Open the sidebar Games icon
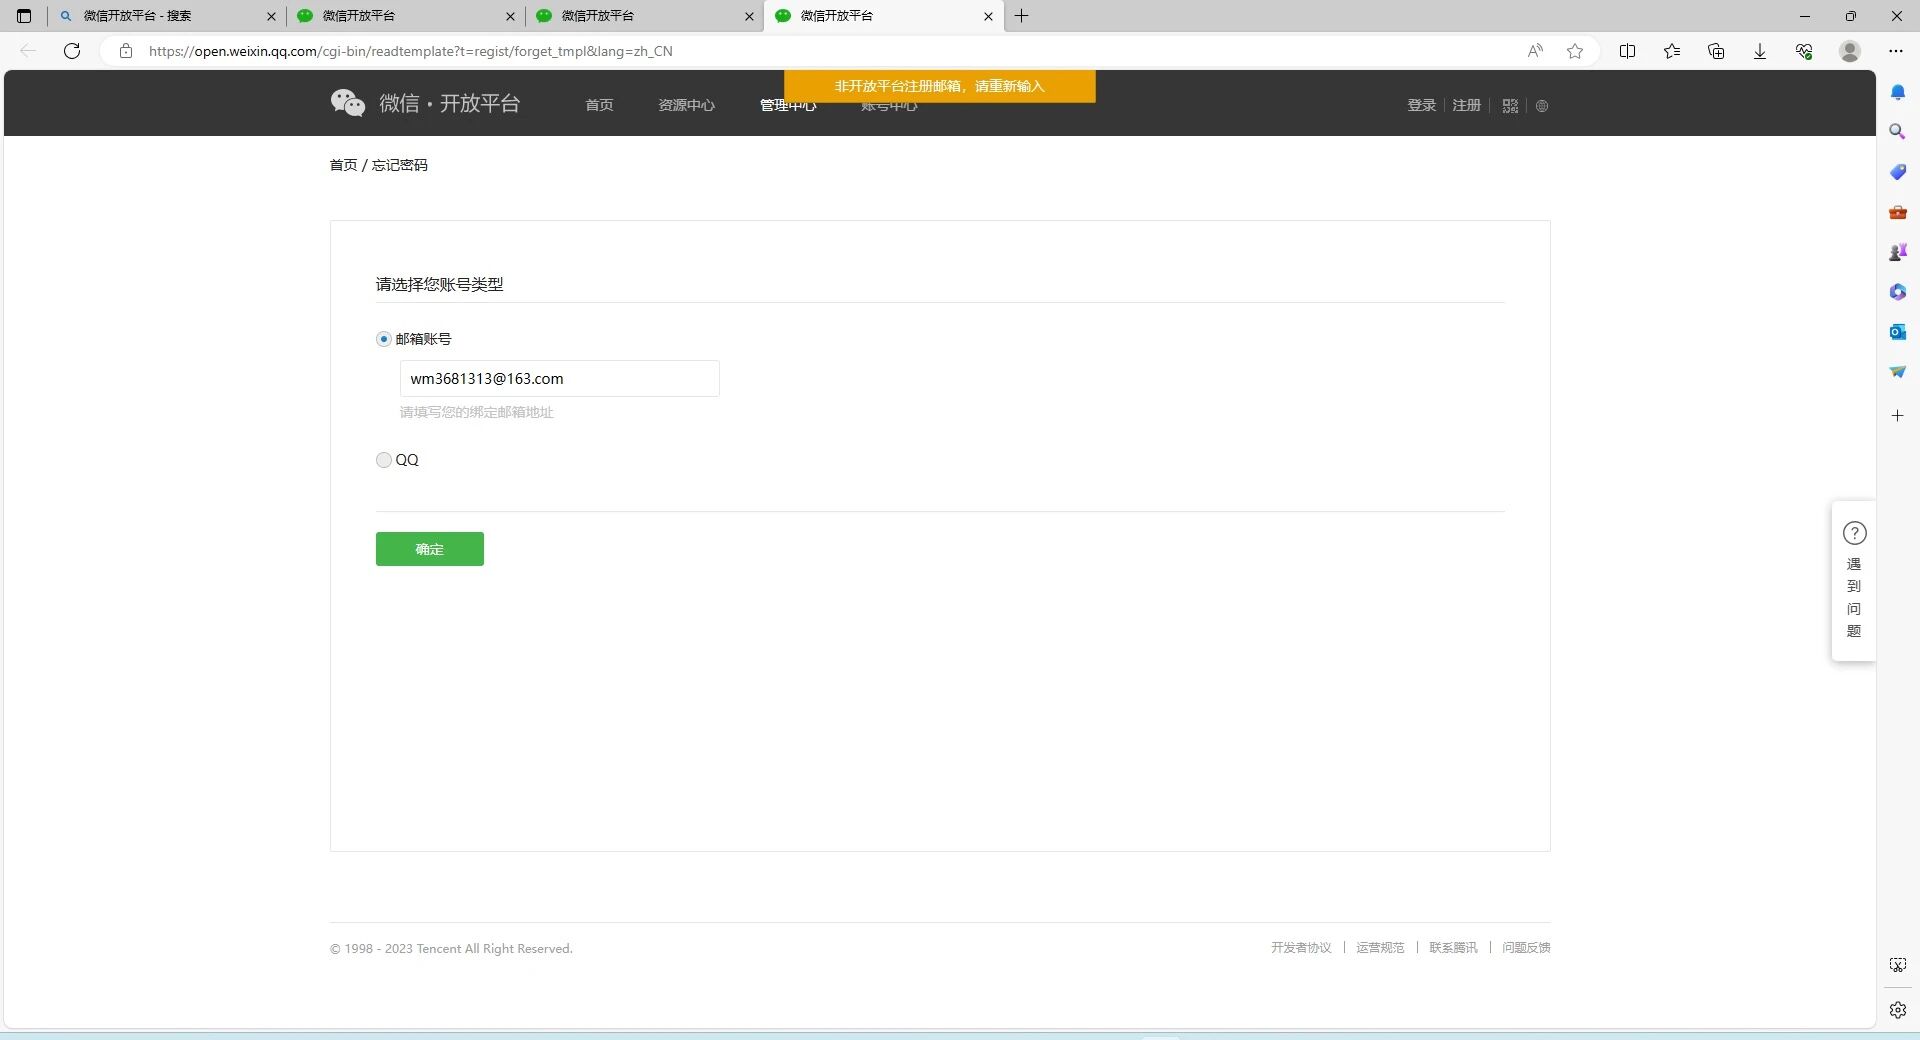The width and height of the screenshot is (1920, 1040). point(1898,252)
